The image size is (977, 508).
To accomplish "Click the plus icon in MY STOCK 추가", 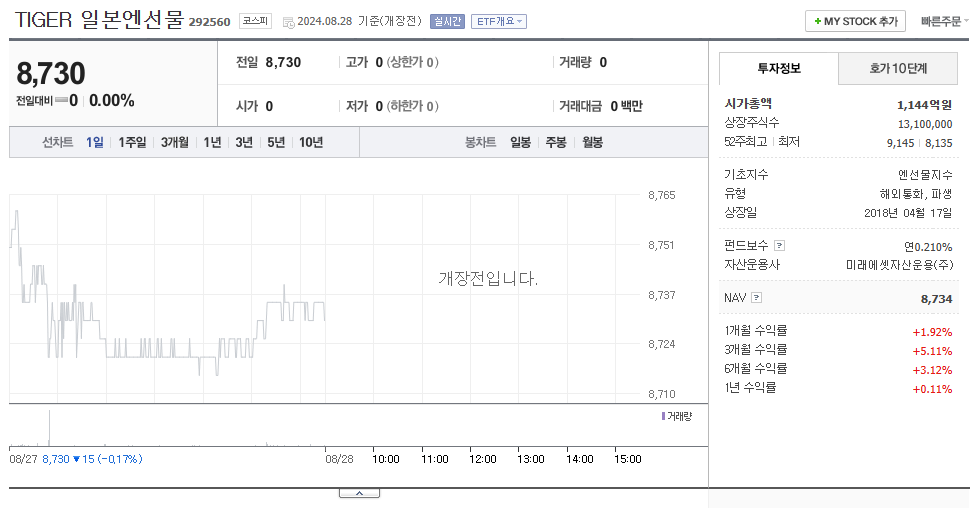I will tap(817, 21).
